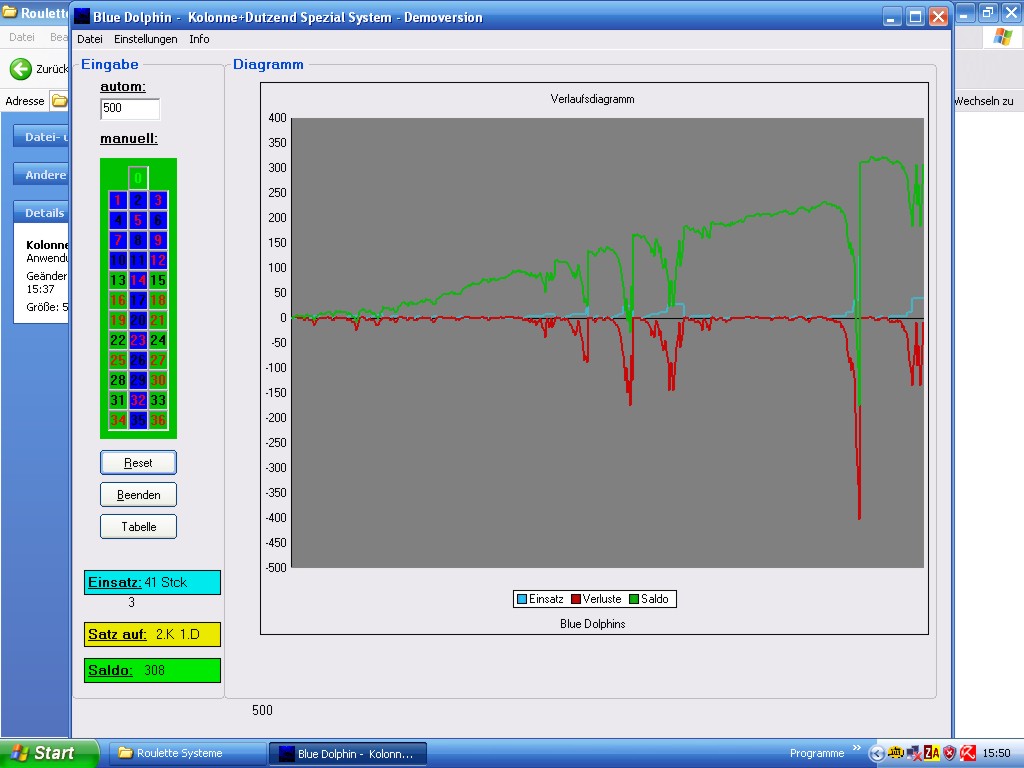Expand the Details panel in Explorer

point(41,213)
